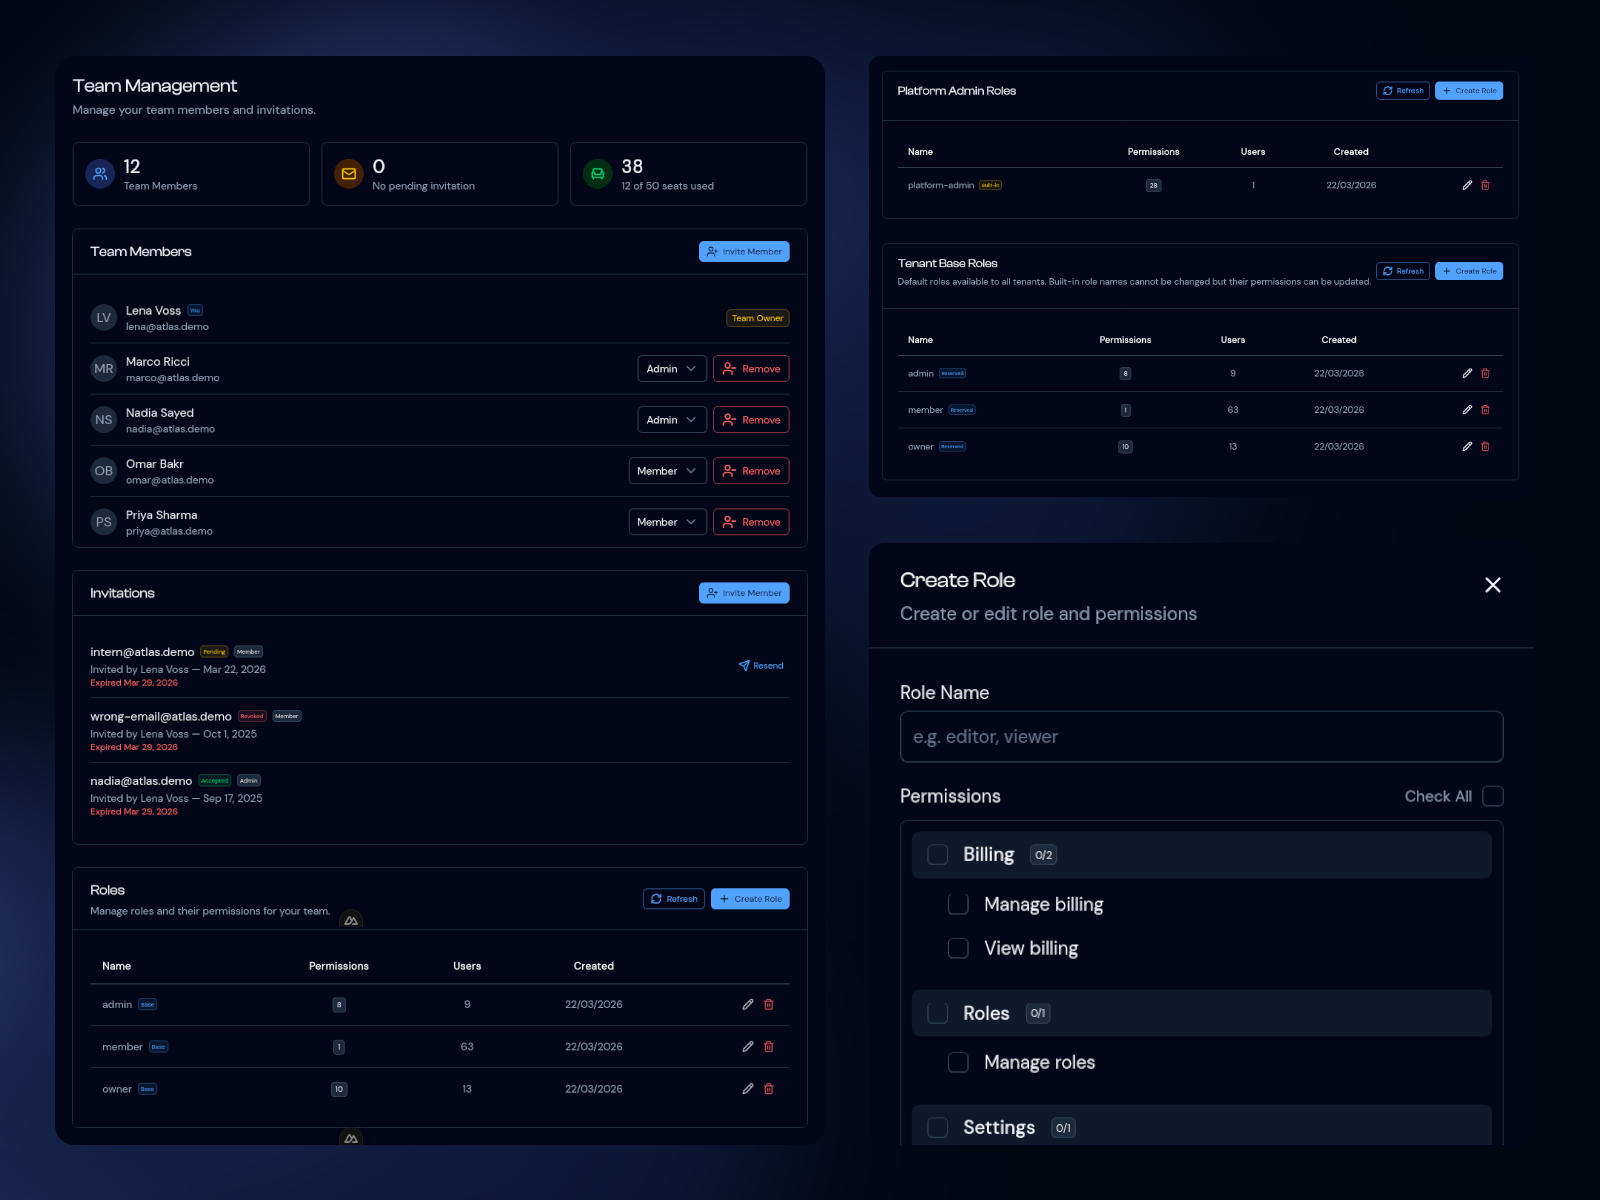Screen dimensions: 1600x1200
Task: Open Omar Bakr's Member role dropdown
Action: click(667, 471)
